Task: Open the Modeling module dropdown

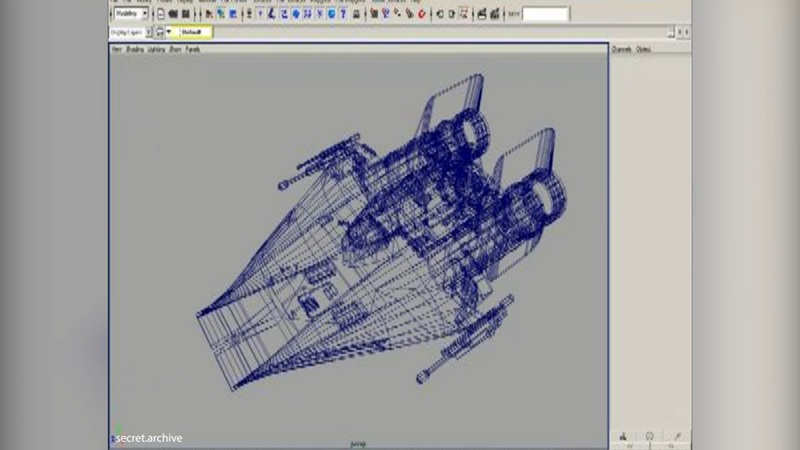Action: (131, 14)
